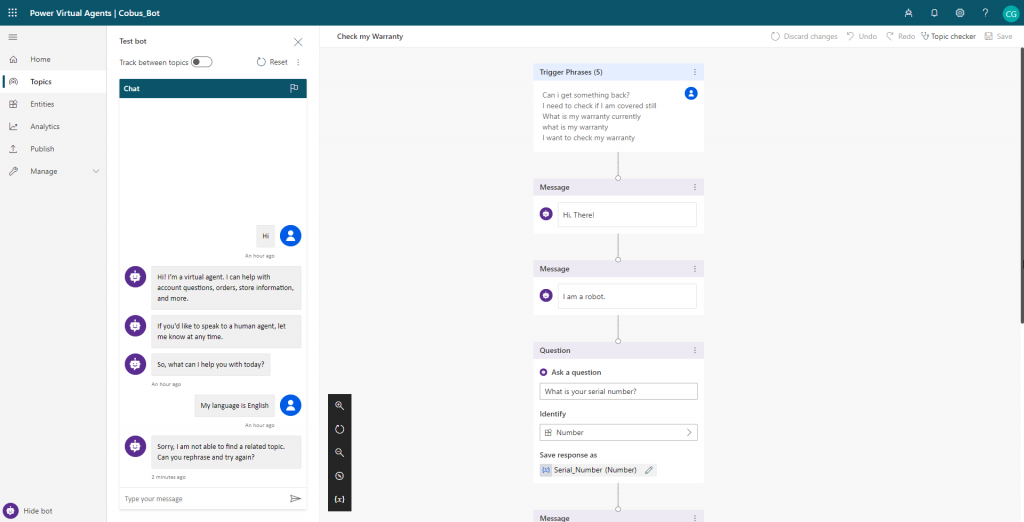Zoom in on the canvas
Viewport: 1024px width, 522px height.
point(340,405)
